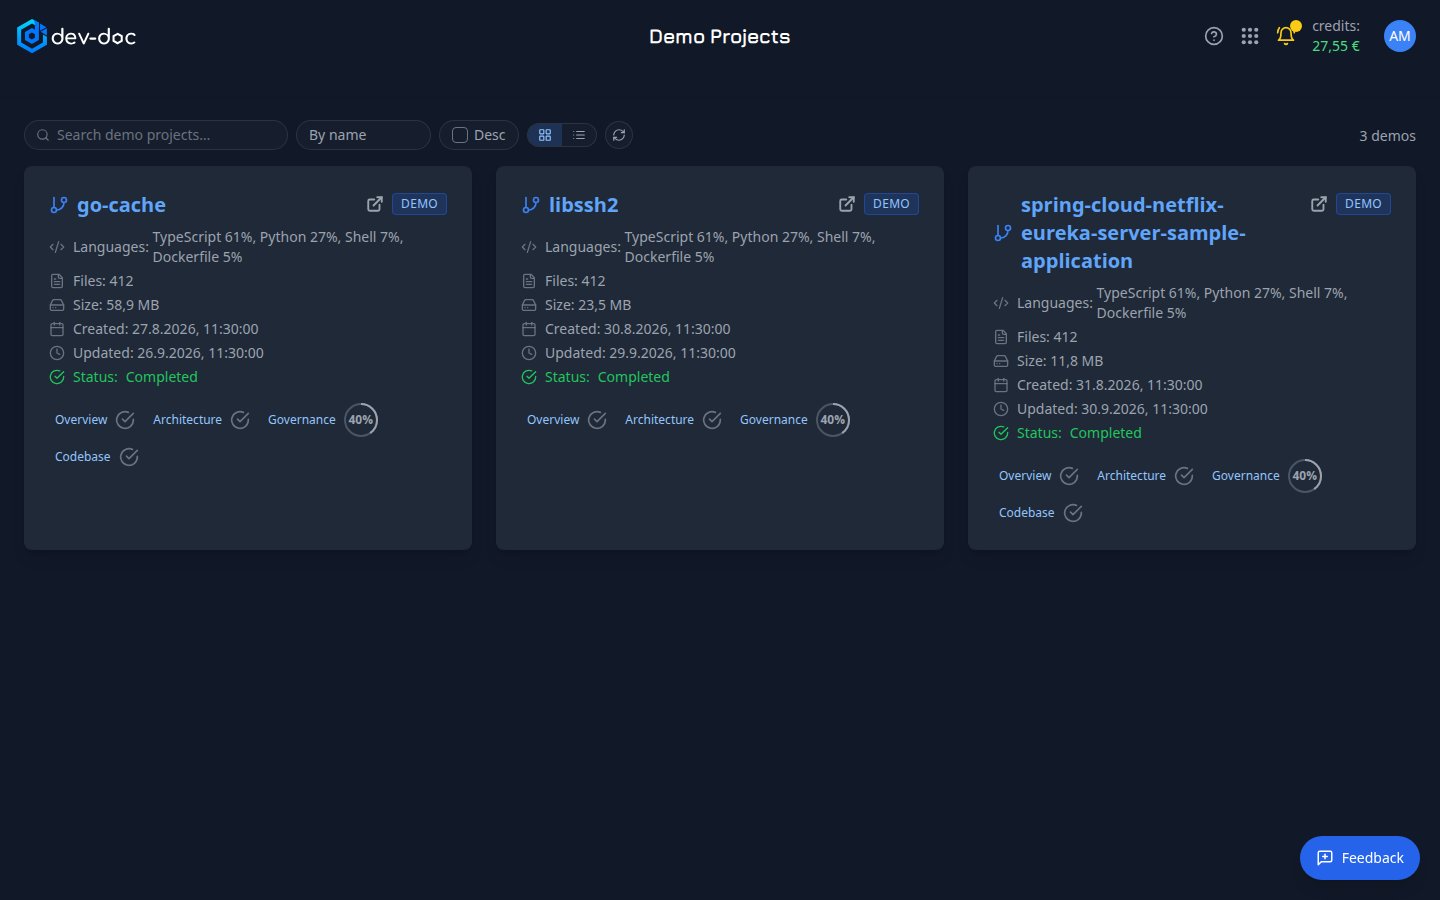This screenshot has height=900, width=1440.
Task: Open go-cache Architecture section
Action: coord(187,420)
